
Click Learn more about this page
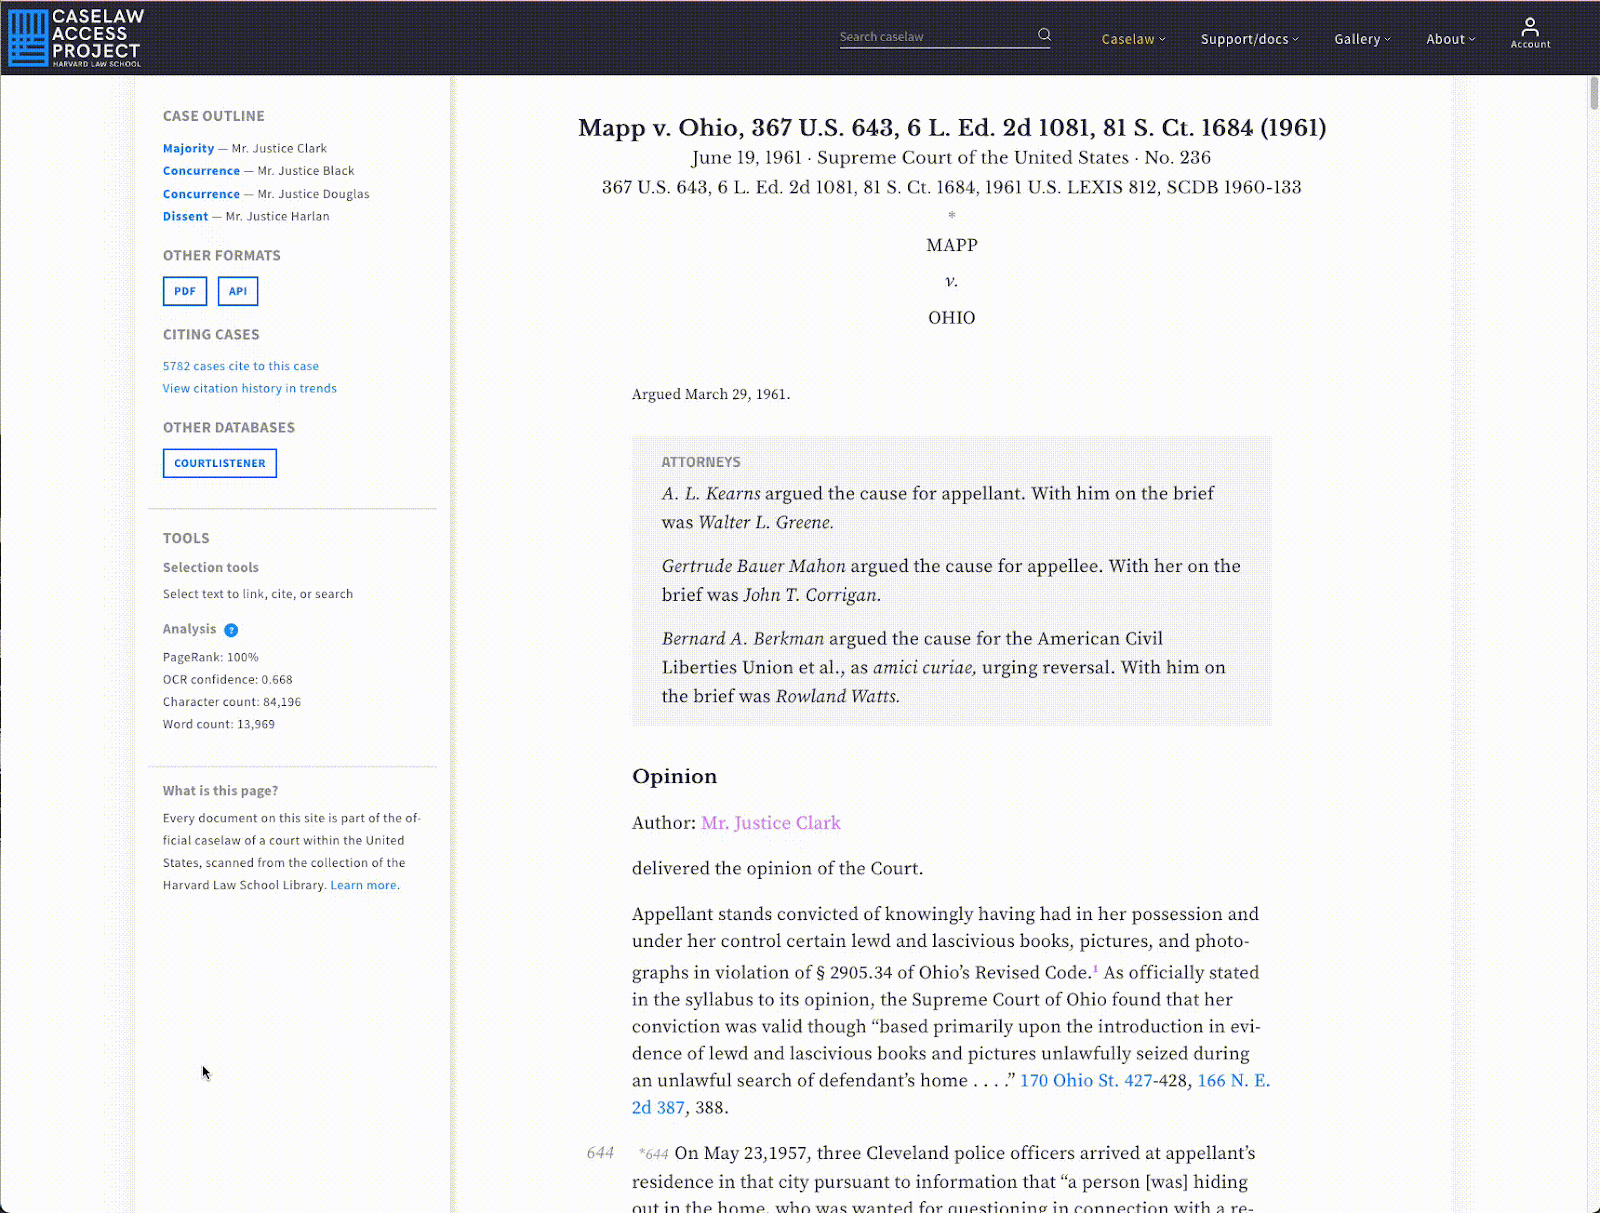pyautogui.click(x=363, y=885)
